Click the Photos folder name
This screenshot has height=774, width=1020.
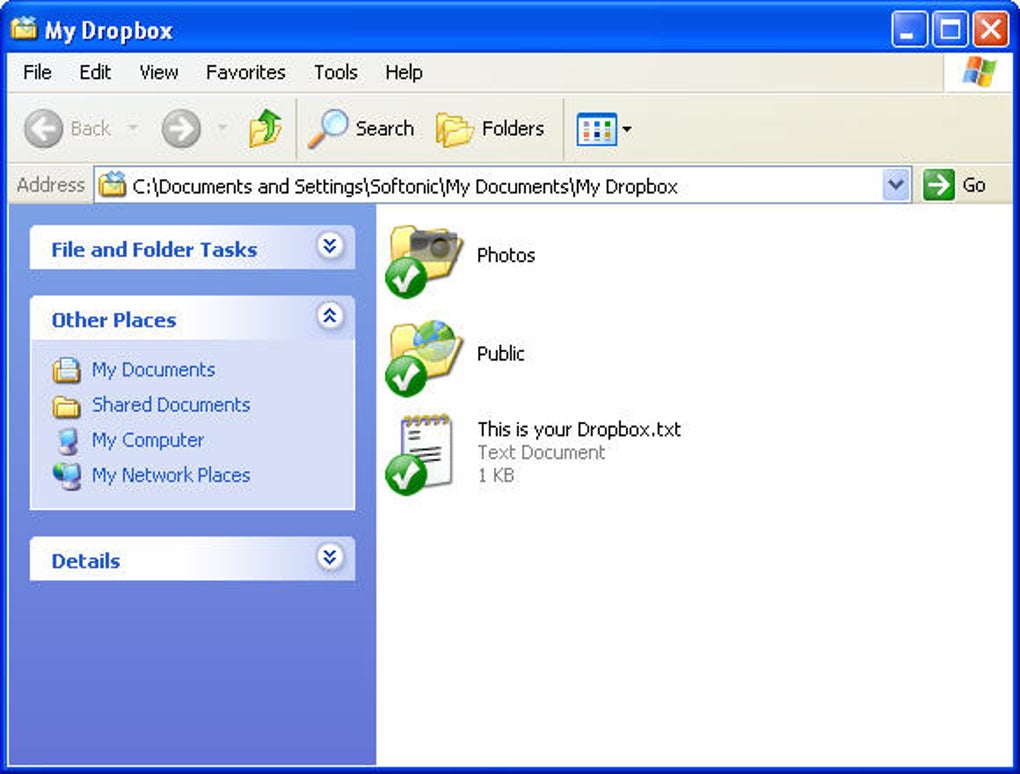pos(506,255)
